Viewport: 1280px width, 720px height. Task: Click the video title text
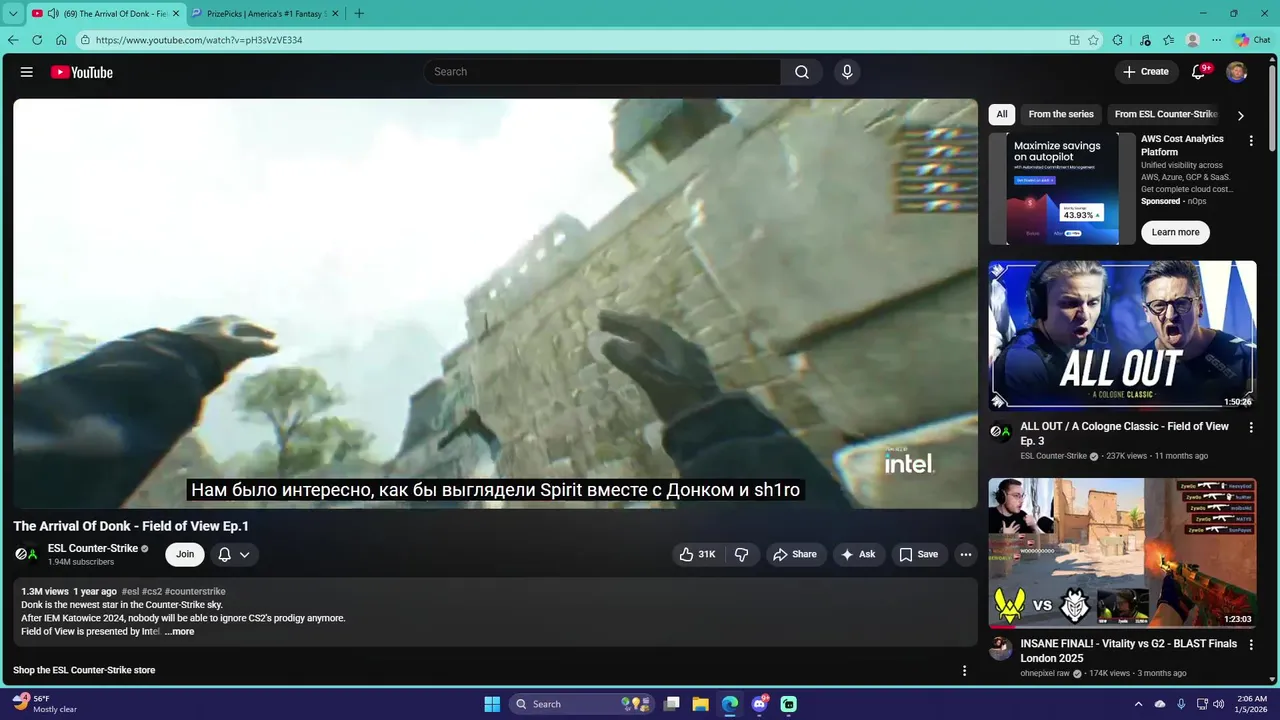pos(131,526)
